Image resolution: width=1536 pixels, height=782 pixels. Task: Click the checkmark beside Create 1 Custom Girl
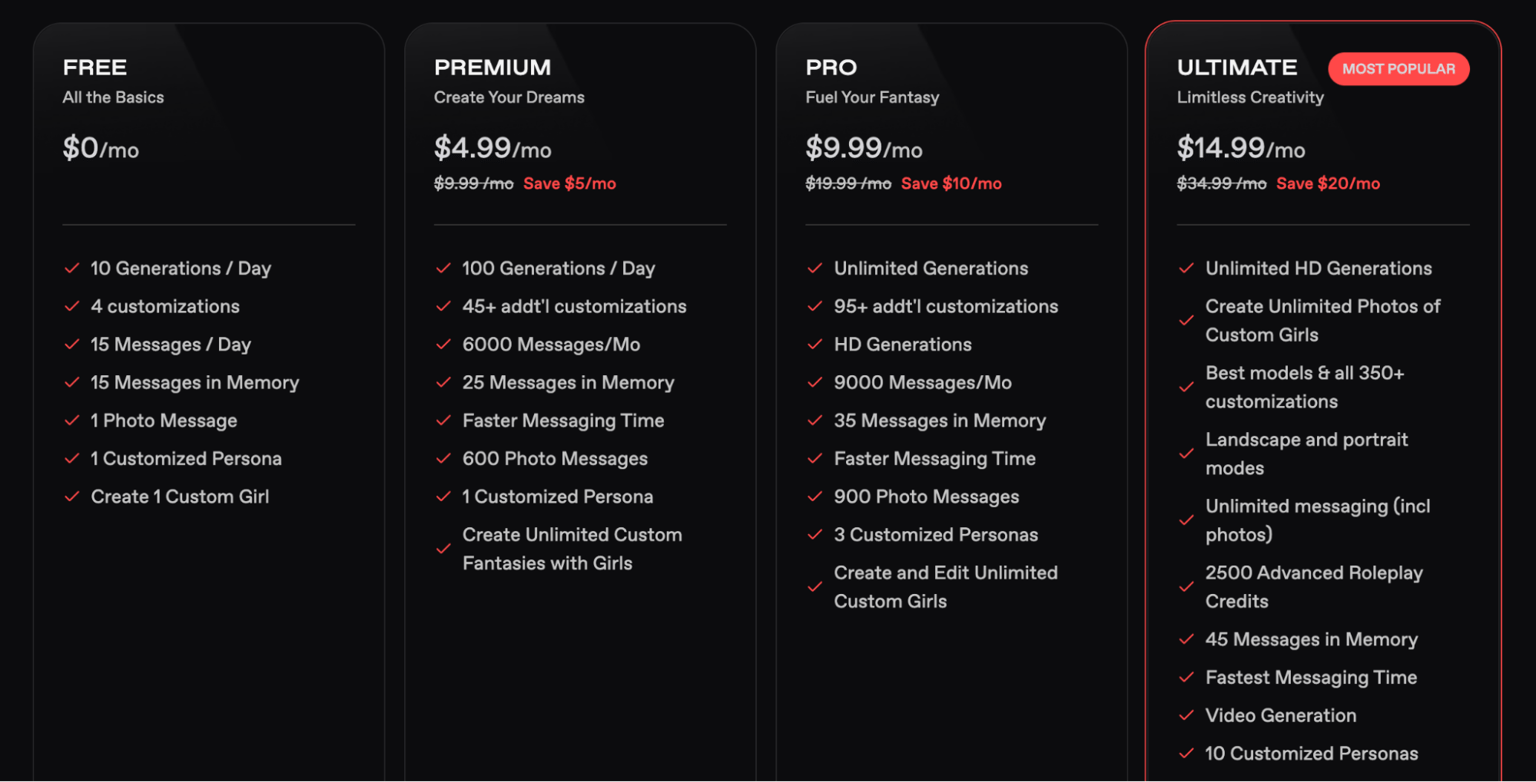point(72,497)
